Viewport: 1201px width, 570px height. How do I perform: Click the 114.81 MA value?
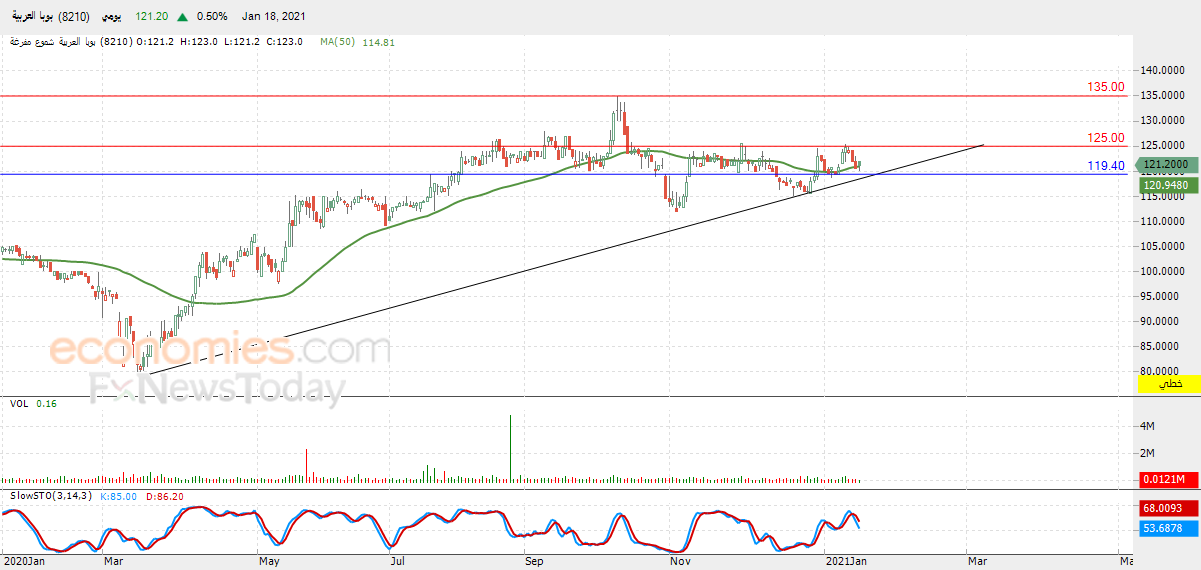pos(379,42)
